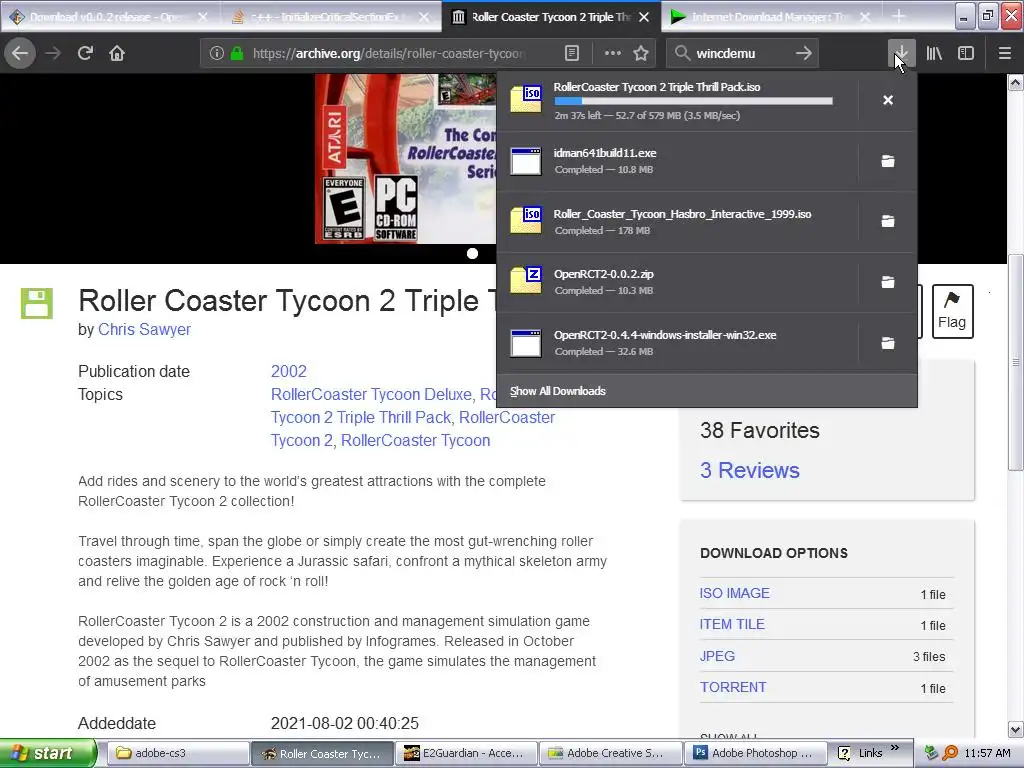Image resolution: width=1024 pixels, height=768 pixels.
Task: Open containing folder for OpenRCT2-0.4.4 installer
Action: pos(888,343)
